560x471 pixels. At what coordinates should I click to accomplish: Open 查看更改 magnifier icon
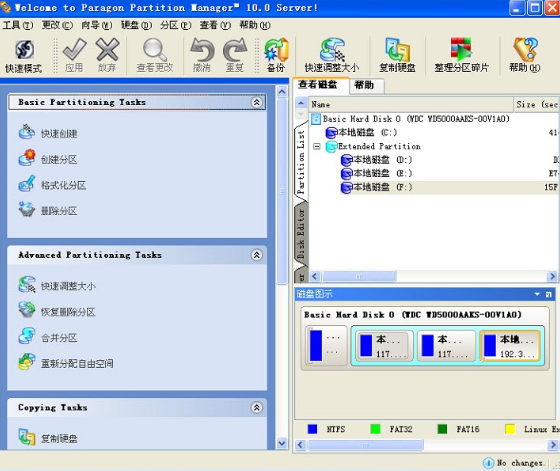click(155, 56)
